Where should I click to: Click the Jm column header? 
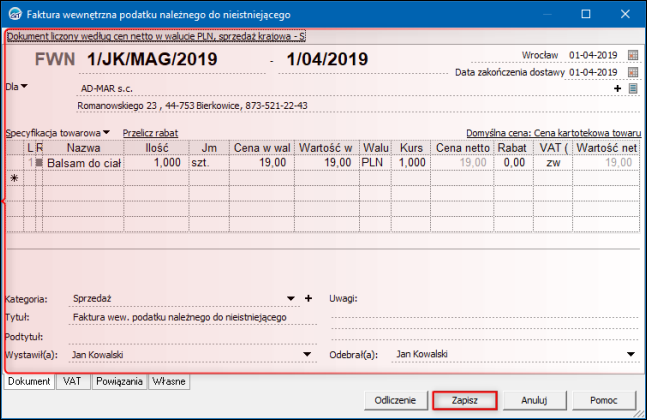209,148
